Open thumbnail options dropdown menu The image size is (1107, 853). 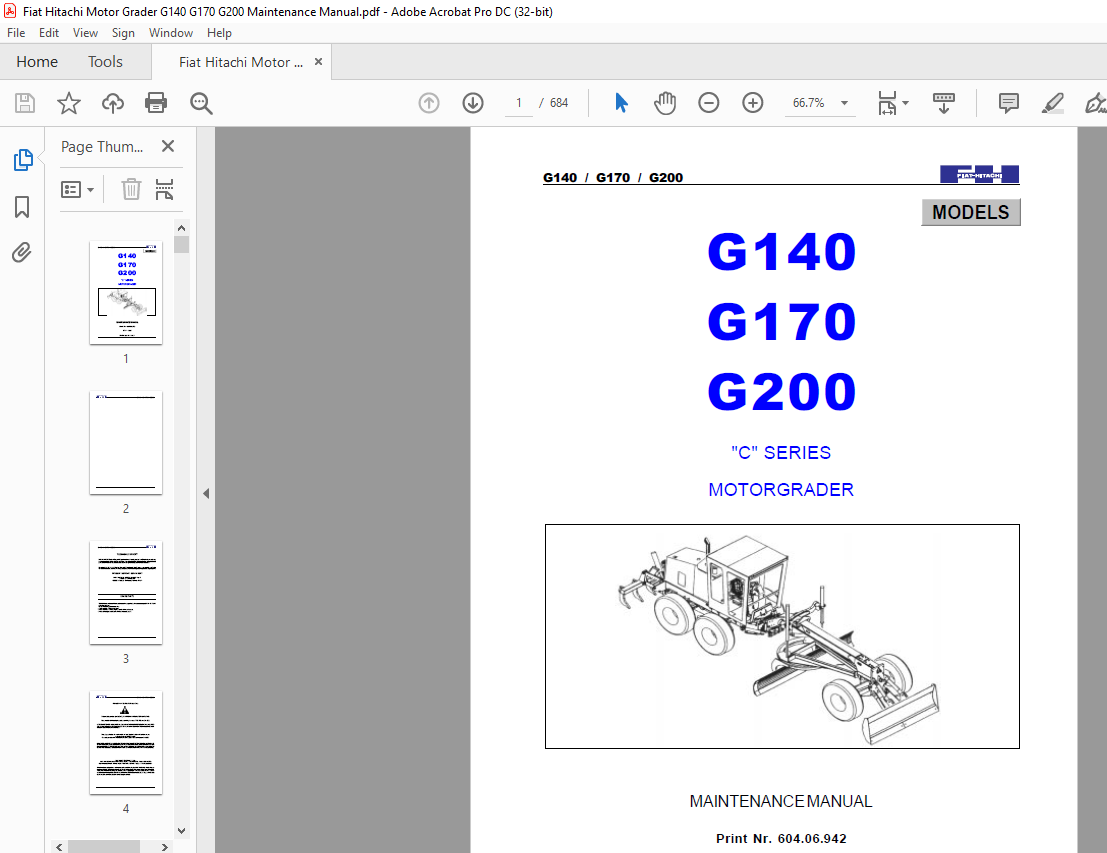click(78, 189)
